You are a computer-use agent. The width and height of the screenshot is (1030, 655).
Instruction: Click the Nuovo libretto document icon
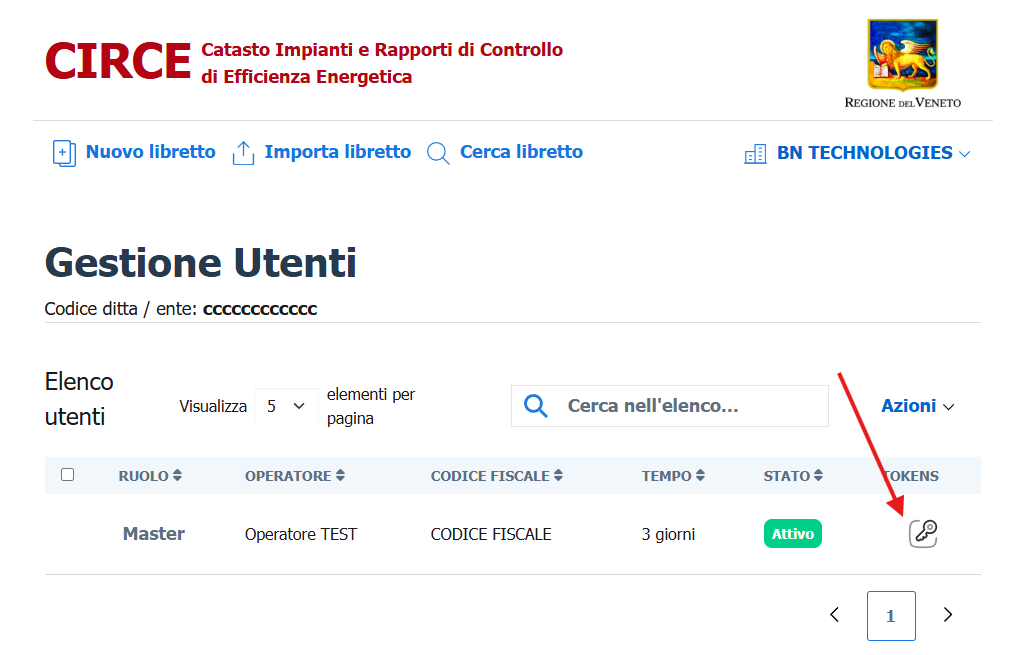[x=64, y=153]
